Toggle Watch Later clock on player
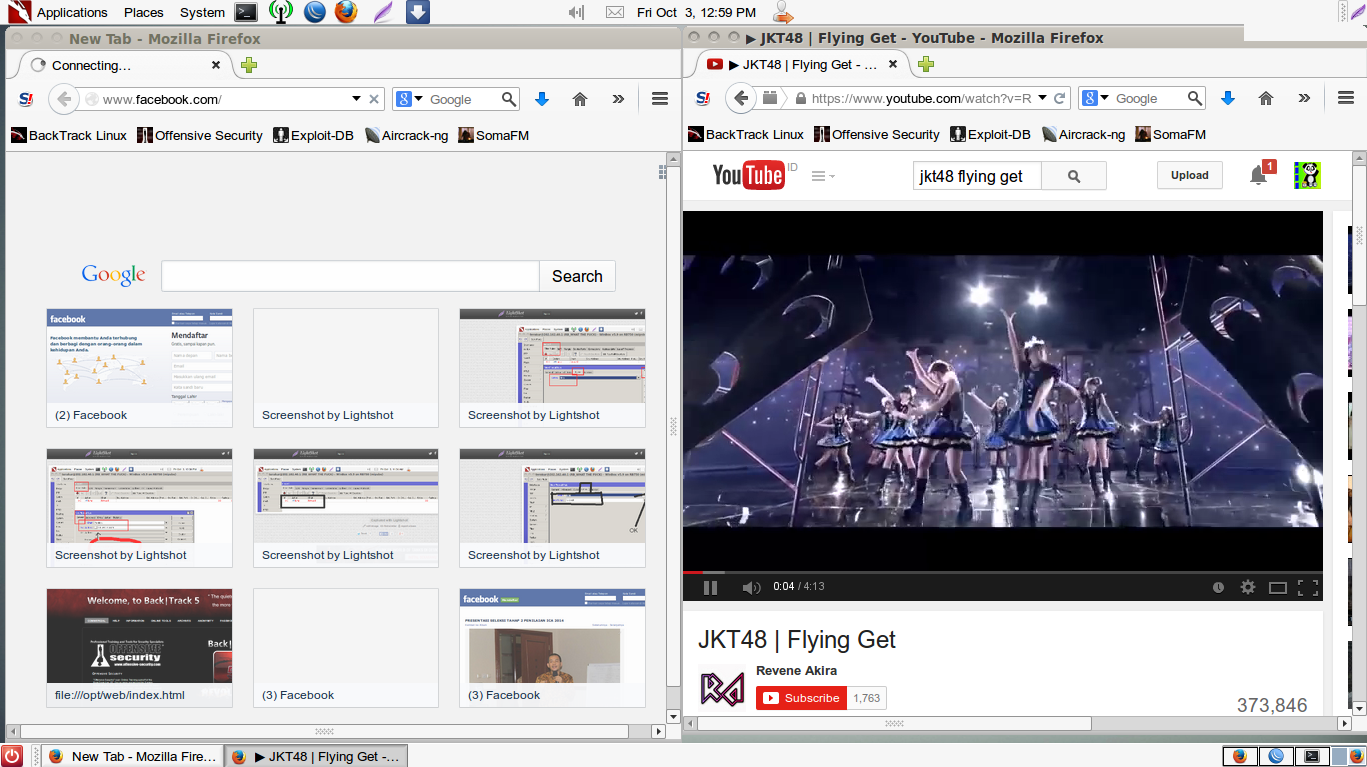 (x=1218, y=588)
